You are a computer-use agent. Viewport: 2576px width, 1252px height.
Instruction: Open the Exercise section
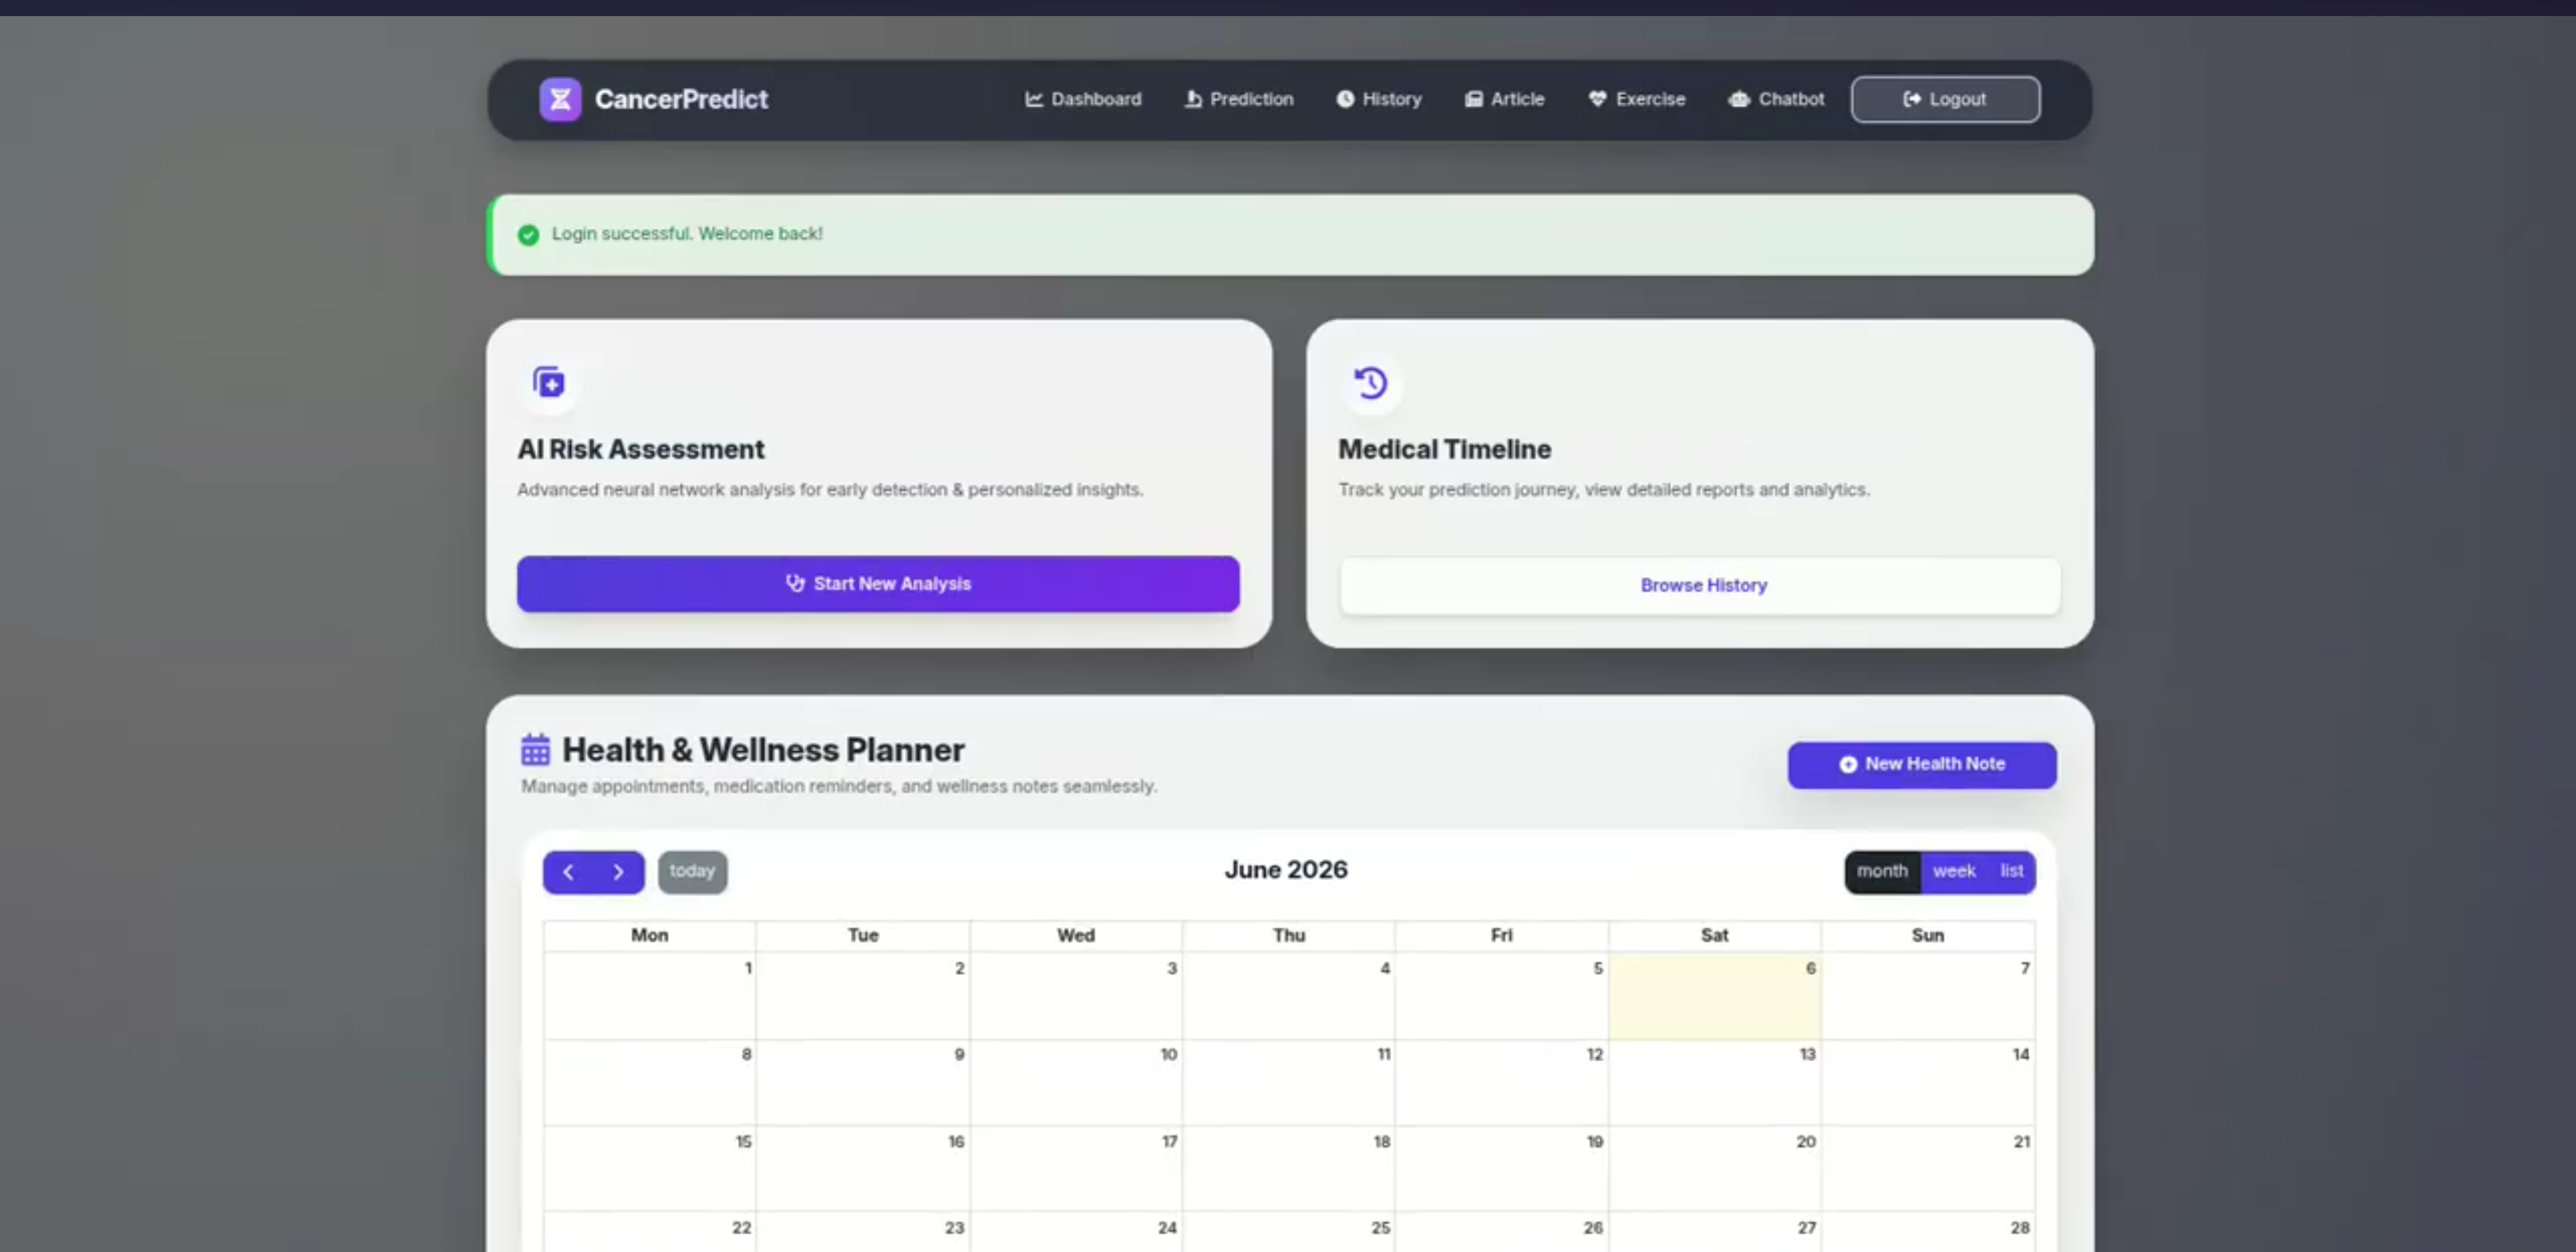pos(1637,99)
